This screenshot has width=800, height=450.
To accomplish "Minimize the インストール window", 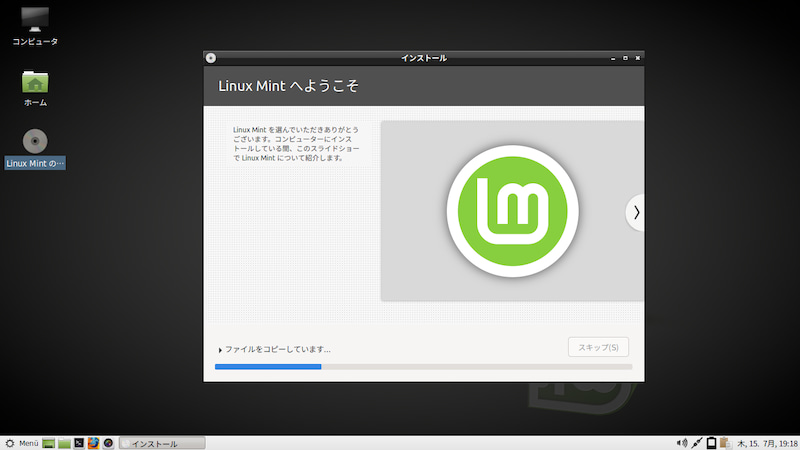I will (x=613, y=58).
